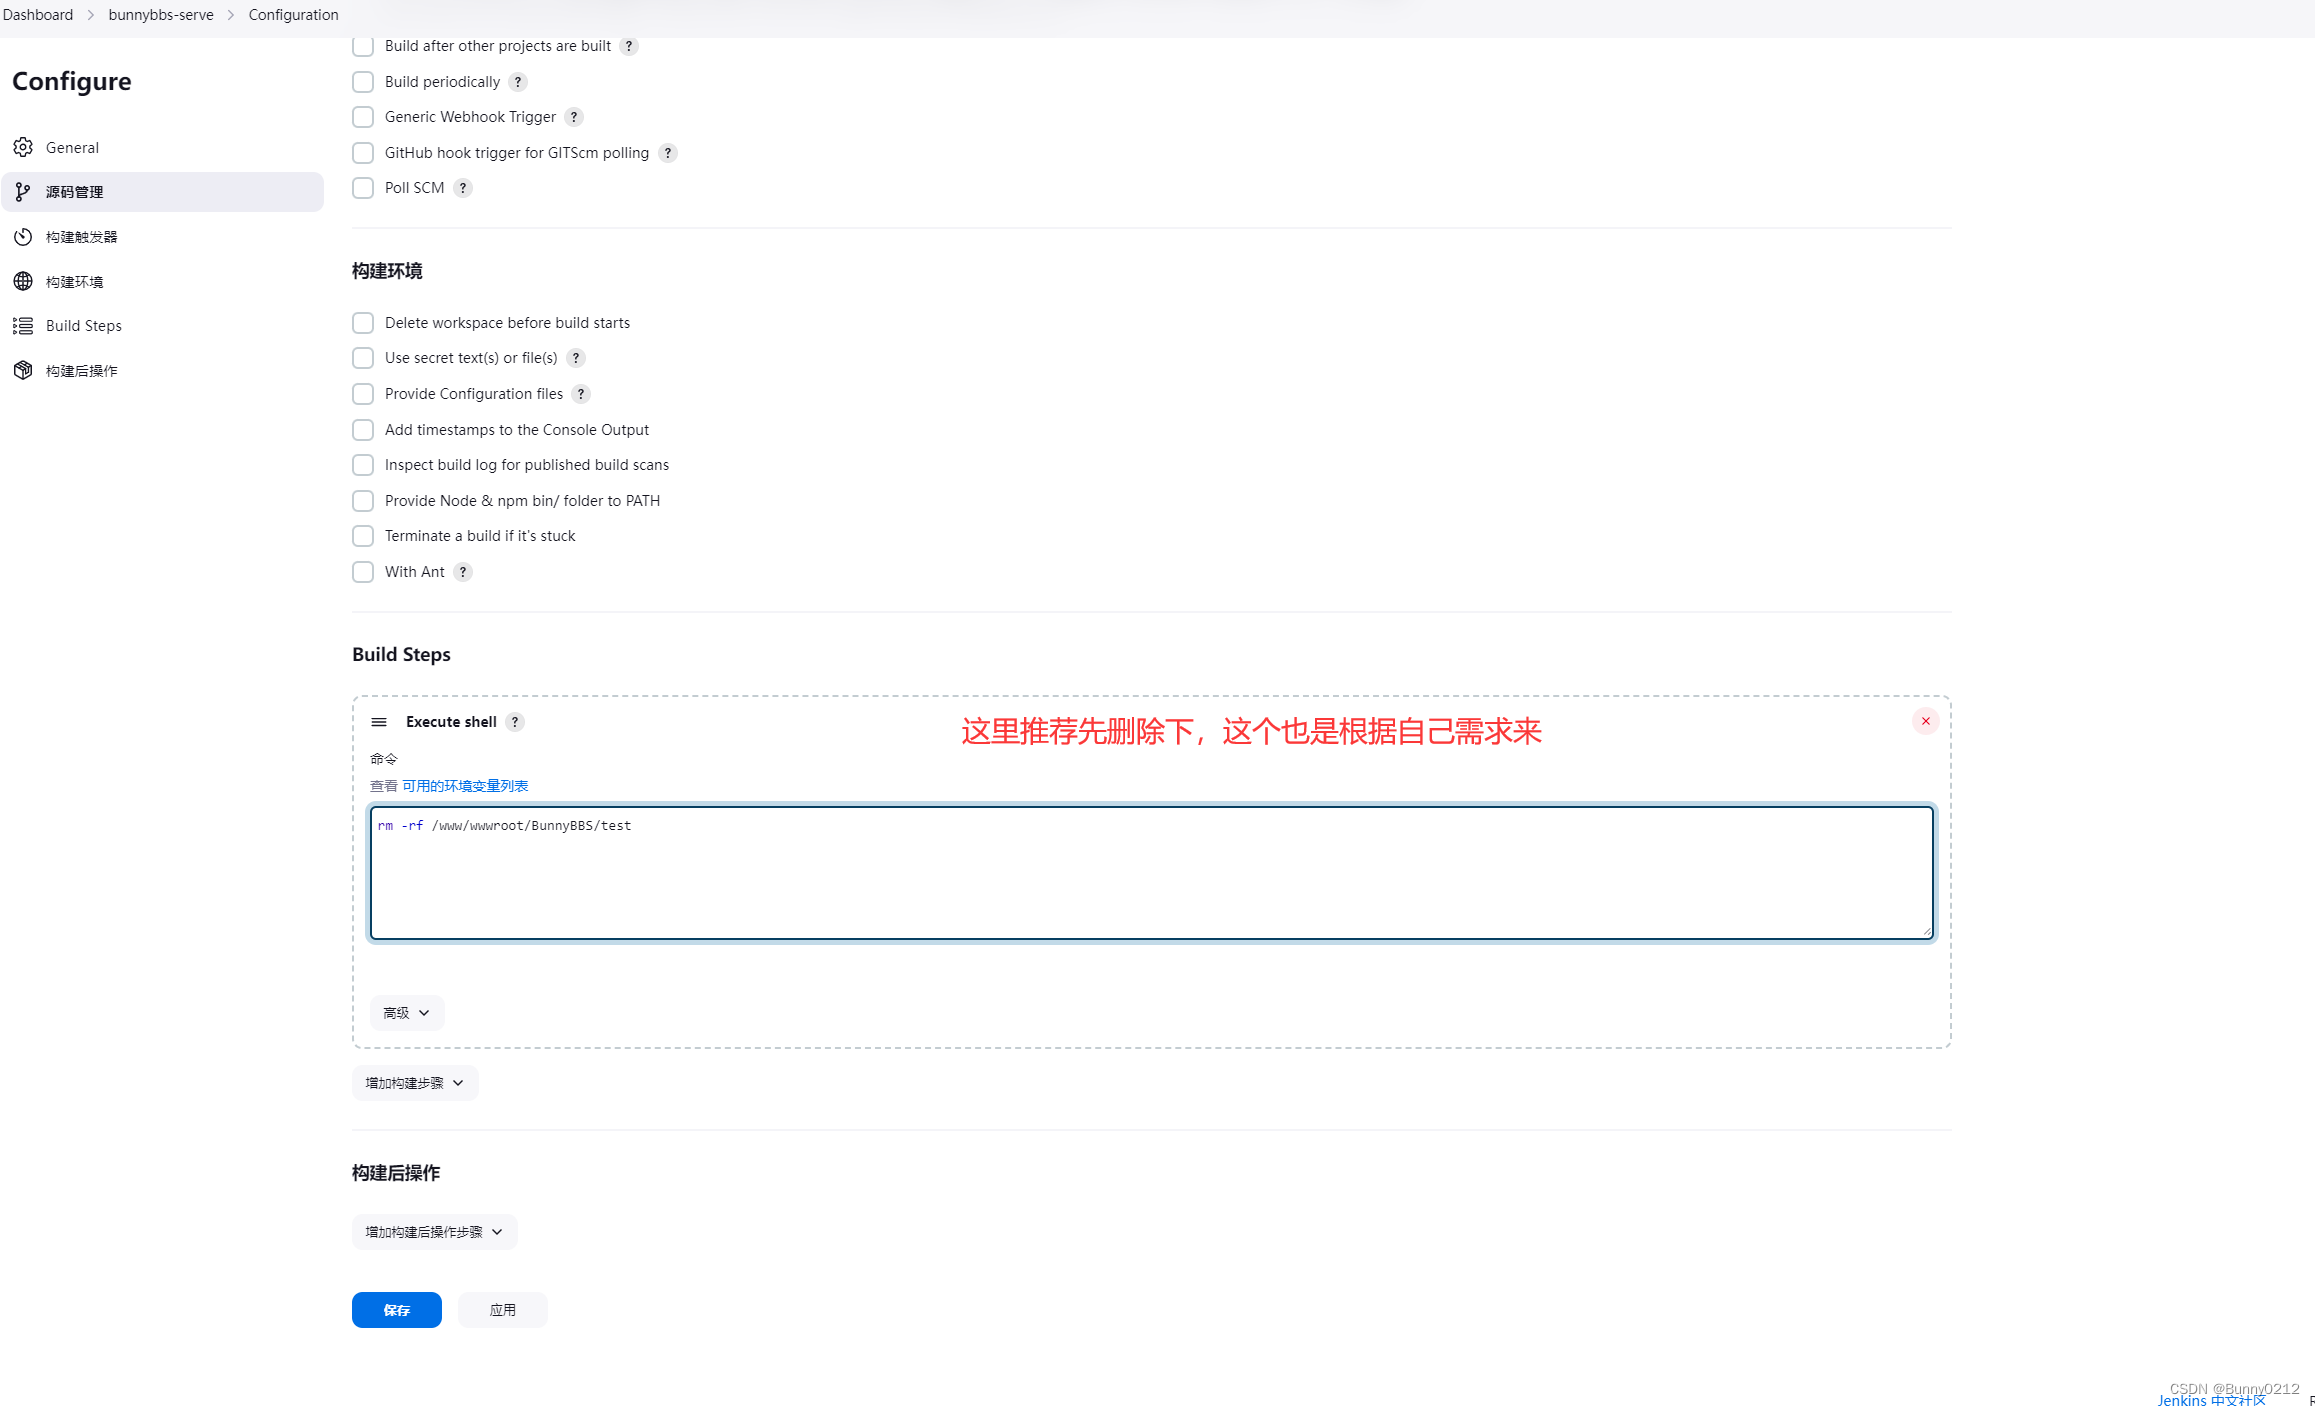Viewport: 2315px width, 1406px height.
Task: Jump to 构建环境 sidebar section
Action: tap(162, 281)
